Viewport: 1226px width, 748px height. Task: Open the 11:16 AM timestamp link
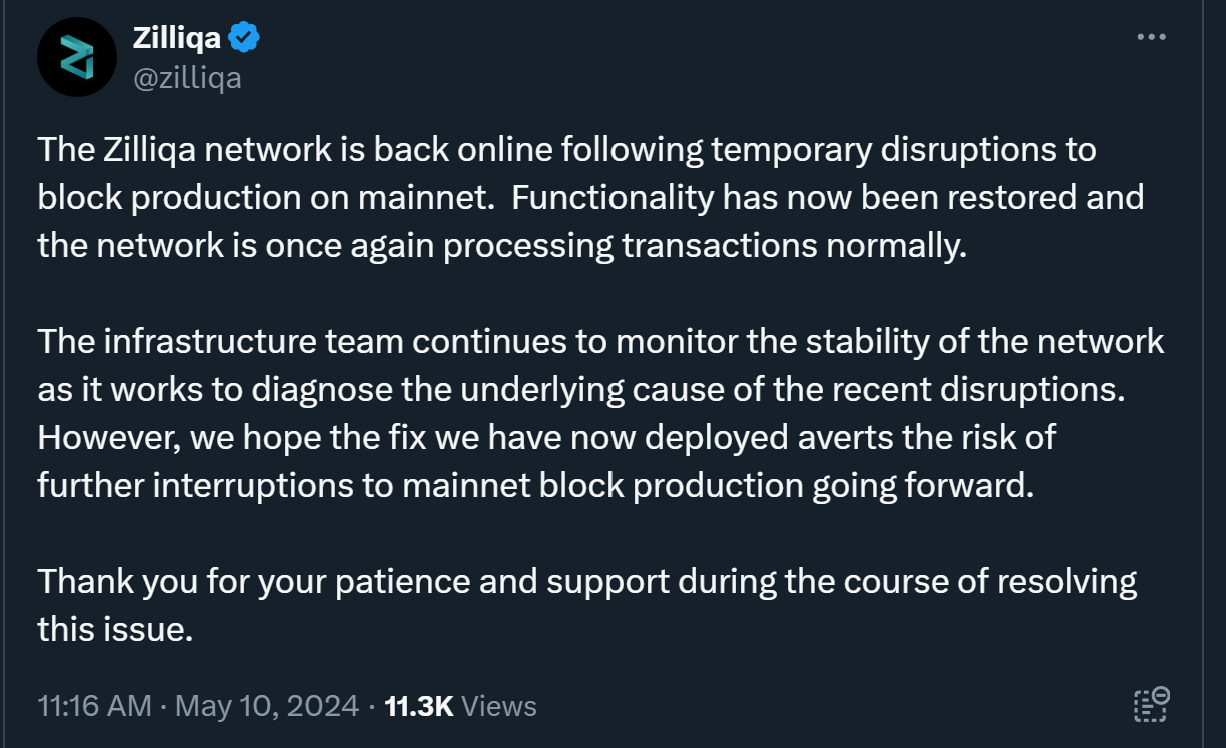(x=94, y=706)
